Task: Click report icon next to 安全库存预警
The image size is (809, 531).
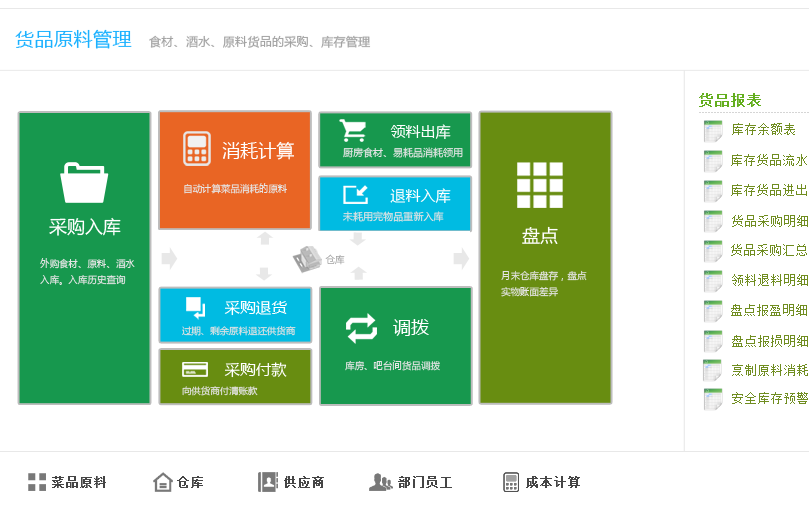Action: pyautogui.click(x=713, y=399)
